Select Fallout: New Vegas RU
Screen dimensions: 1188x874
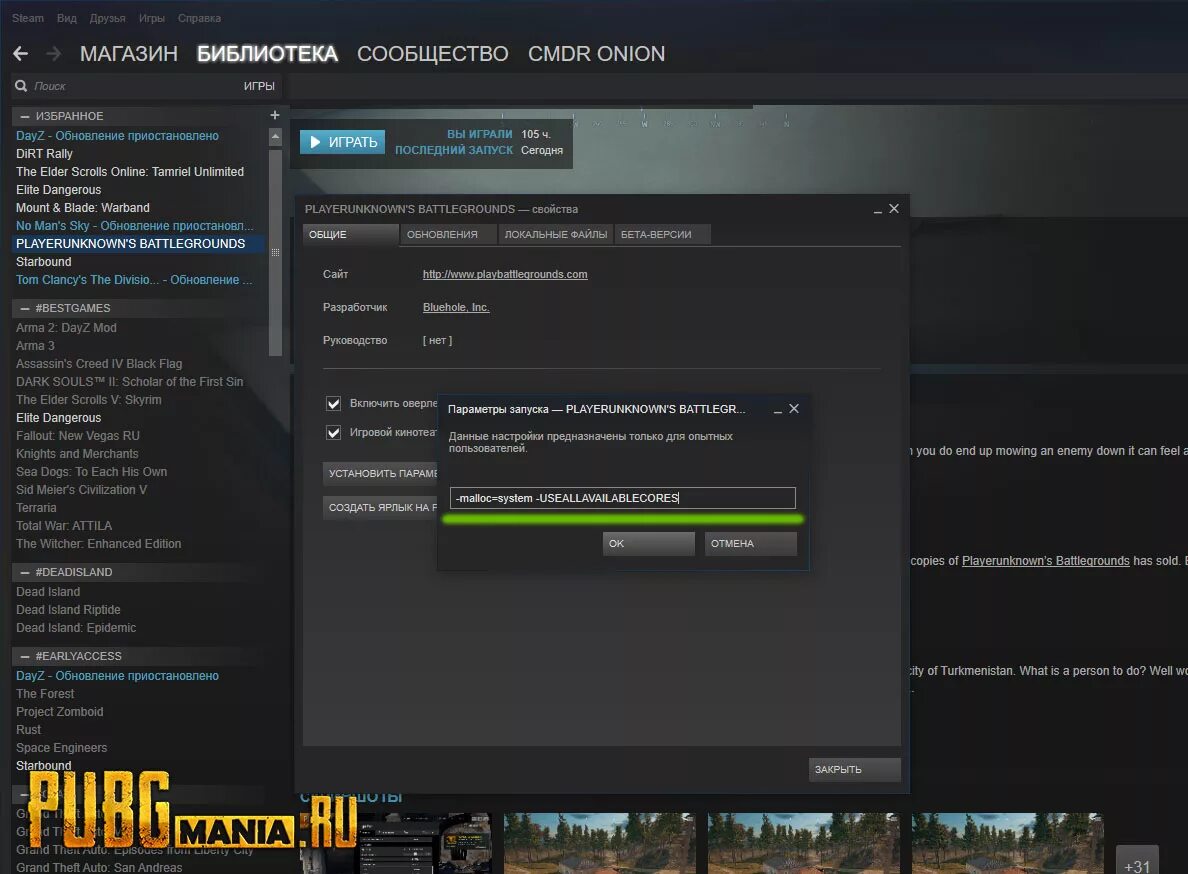tap(77, 436)
